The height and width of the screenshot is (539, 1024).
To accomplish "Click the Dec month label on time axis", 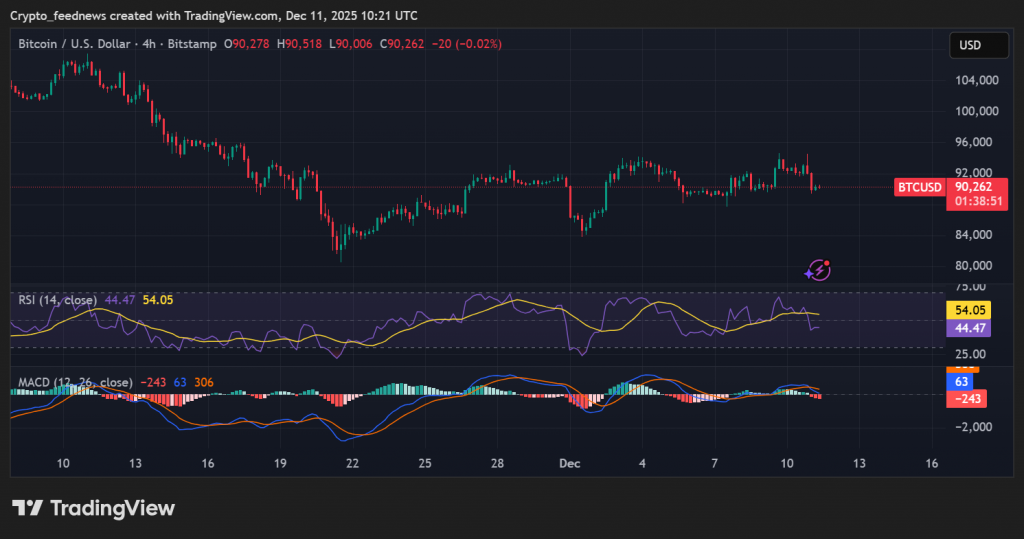I will (569, 463).
